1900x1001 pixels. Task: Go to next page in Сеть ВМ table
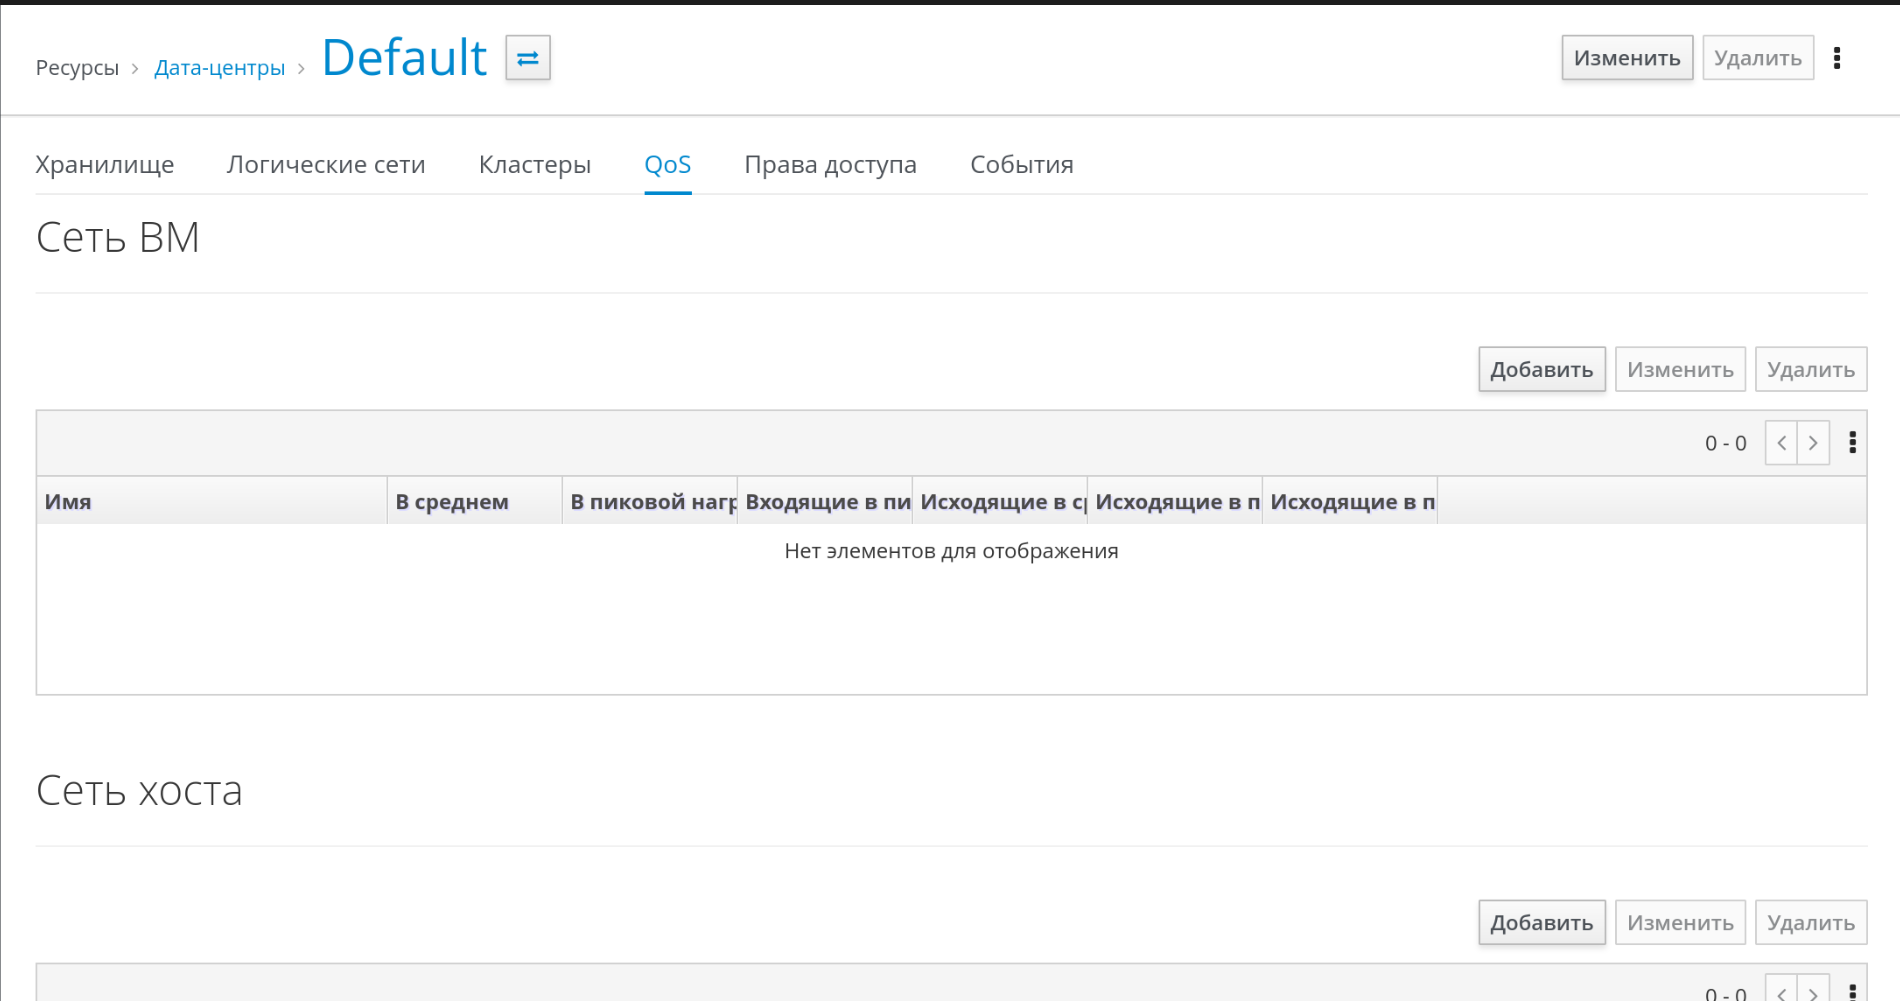click(x=1813, y=443)
